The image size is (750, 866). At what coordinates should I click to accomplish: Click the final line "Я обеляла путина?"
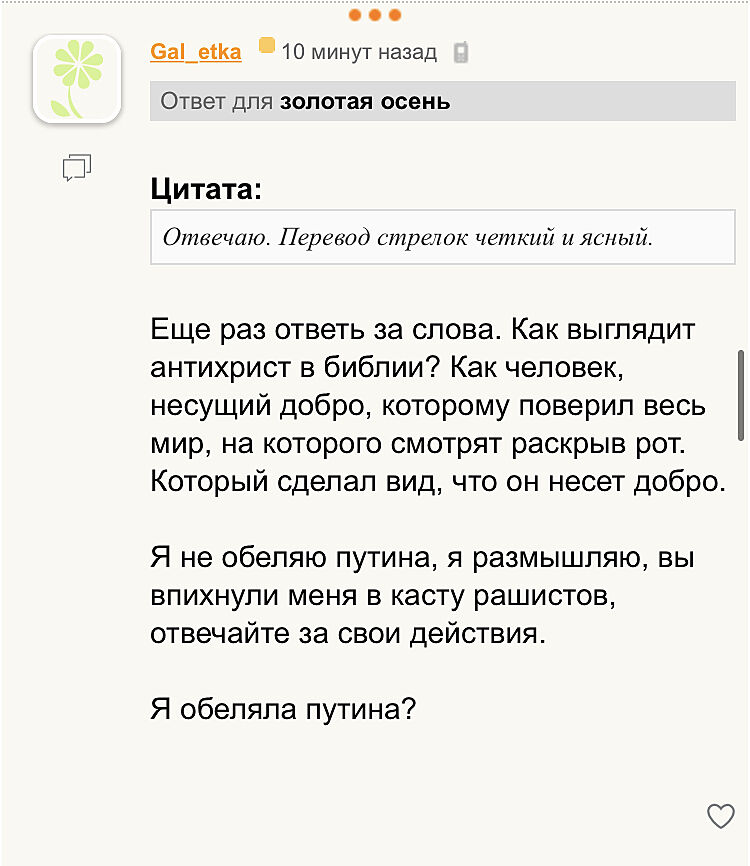282,710
